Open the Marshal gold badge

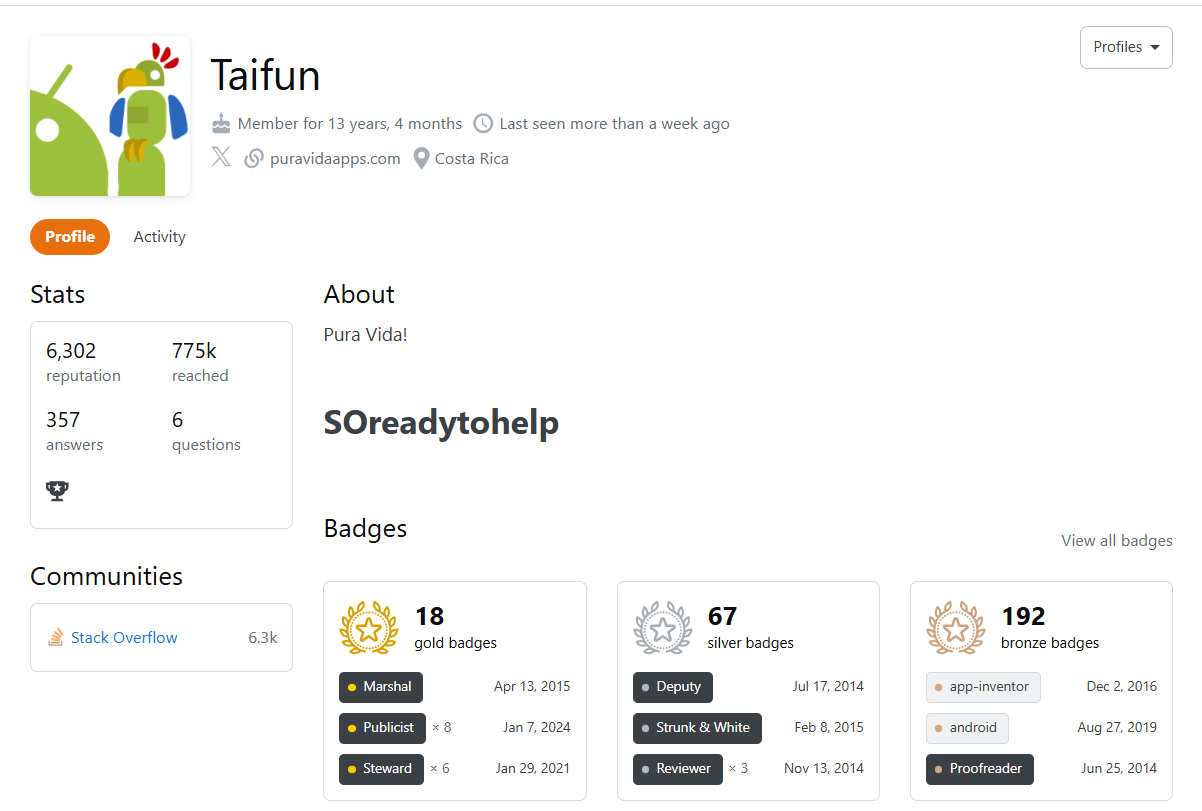click(x=381, y=687)
